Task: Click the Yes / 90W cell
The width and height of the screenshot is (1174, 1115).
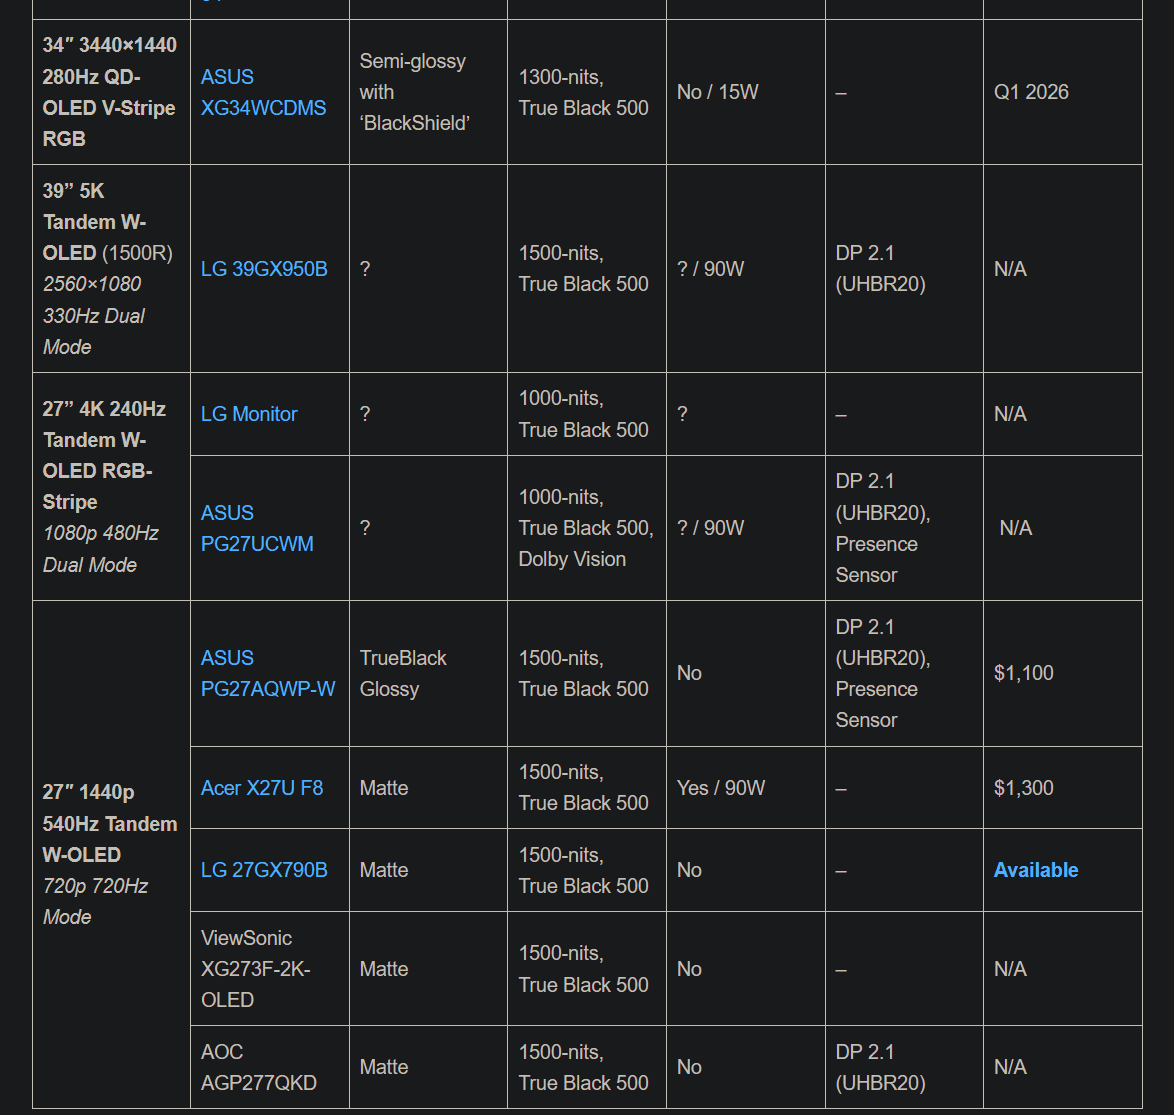Action: pos(720,788)
